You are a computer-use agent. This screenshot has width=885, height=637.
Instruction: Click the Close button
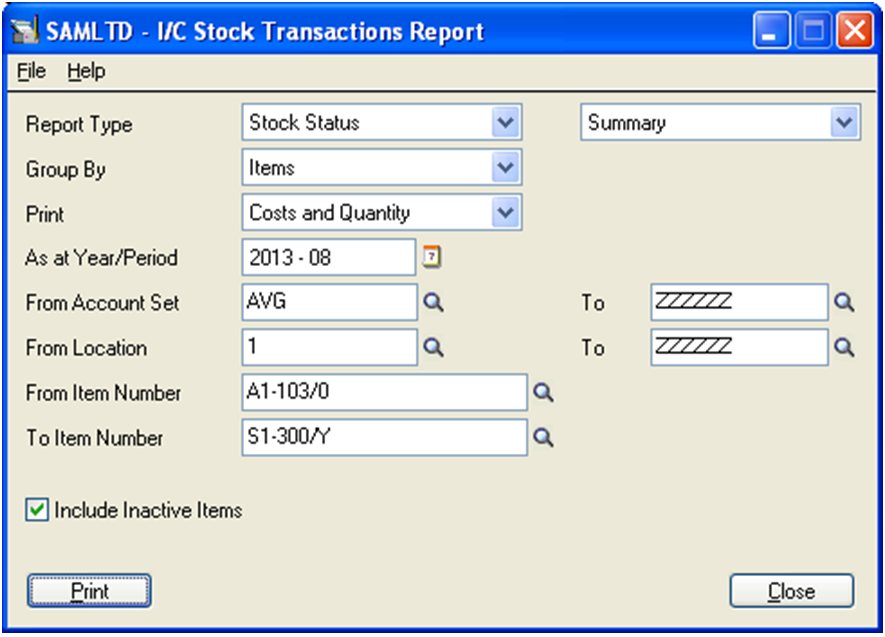(x=791, y=591)
